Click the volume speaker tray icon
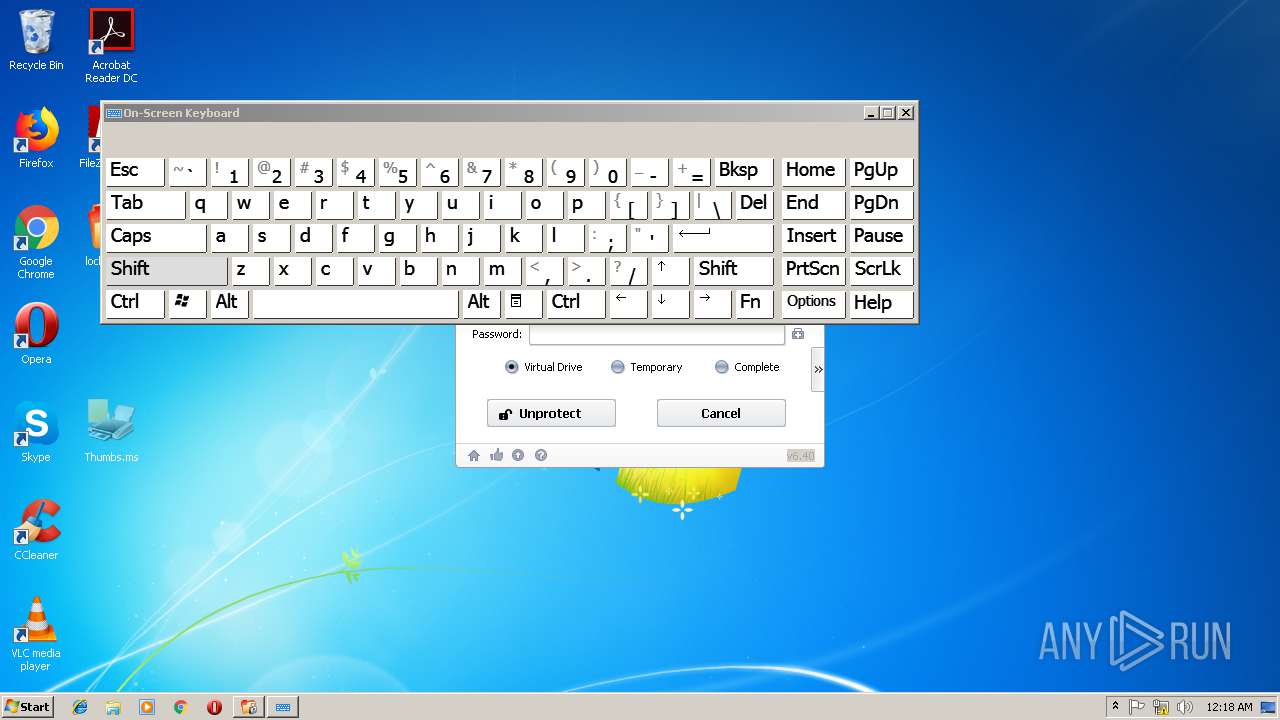 (1184, 707)
